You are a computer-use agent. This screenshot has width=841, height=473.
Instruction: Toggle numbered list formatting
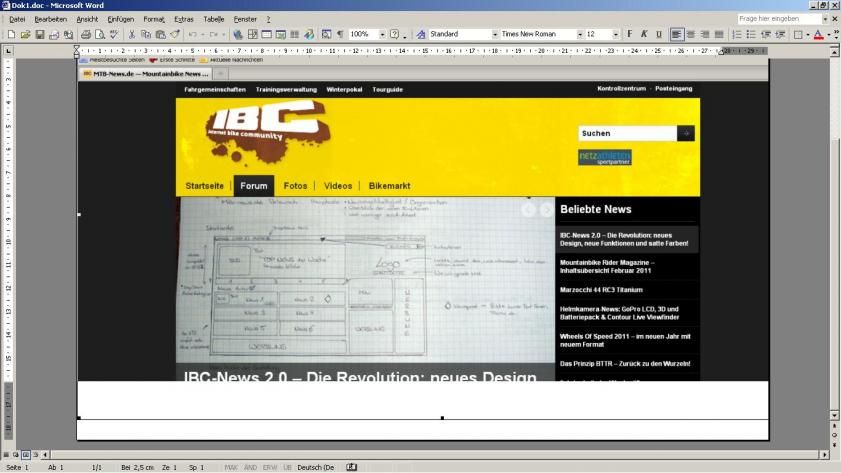(737, 34)
